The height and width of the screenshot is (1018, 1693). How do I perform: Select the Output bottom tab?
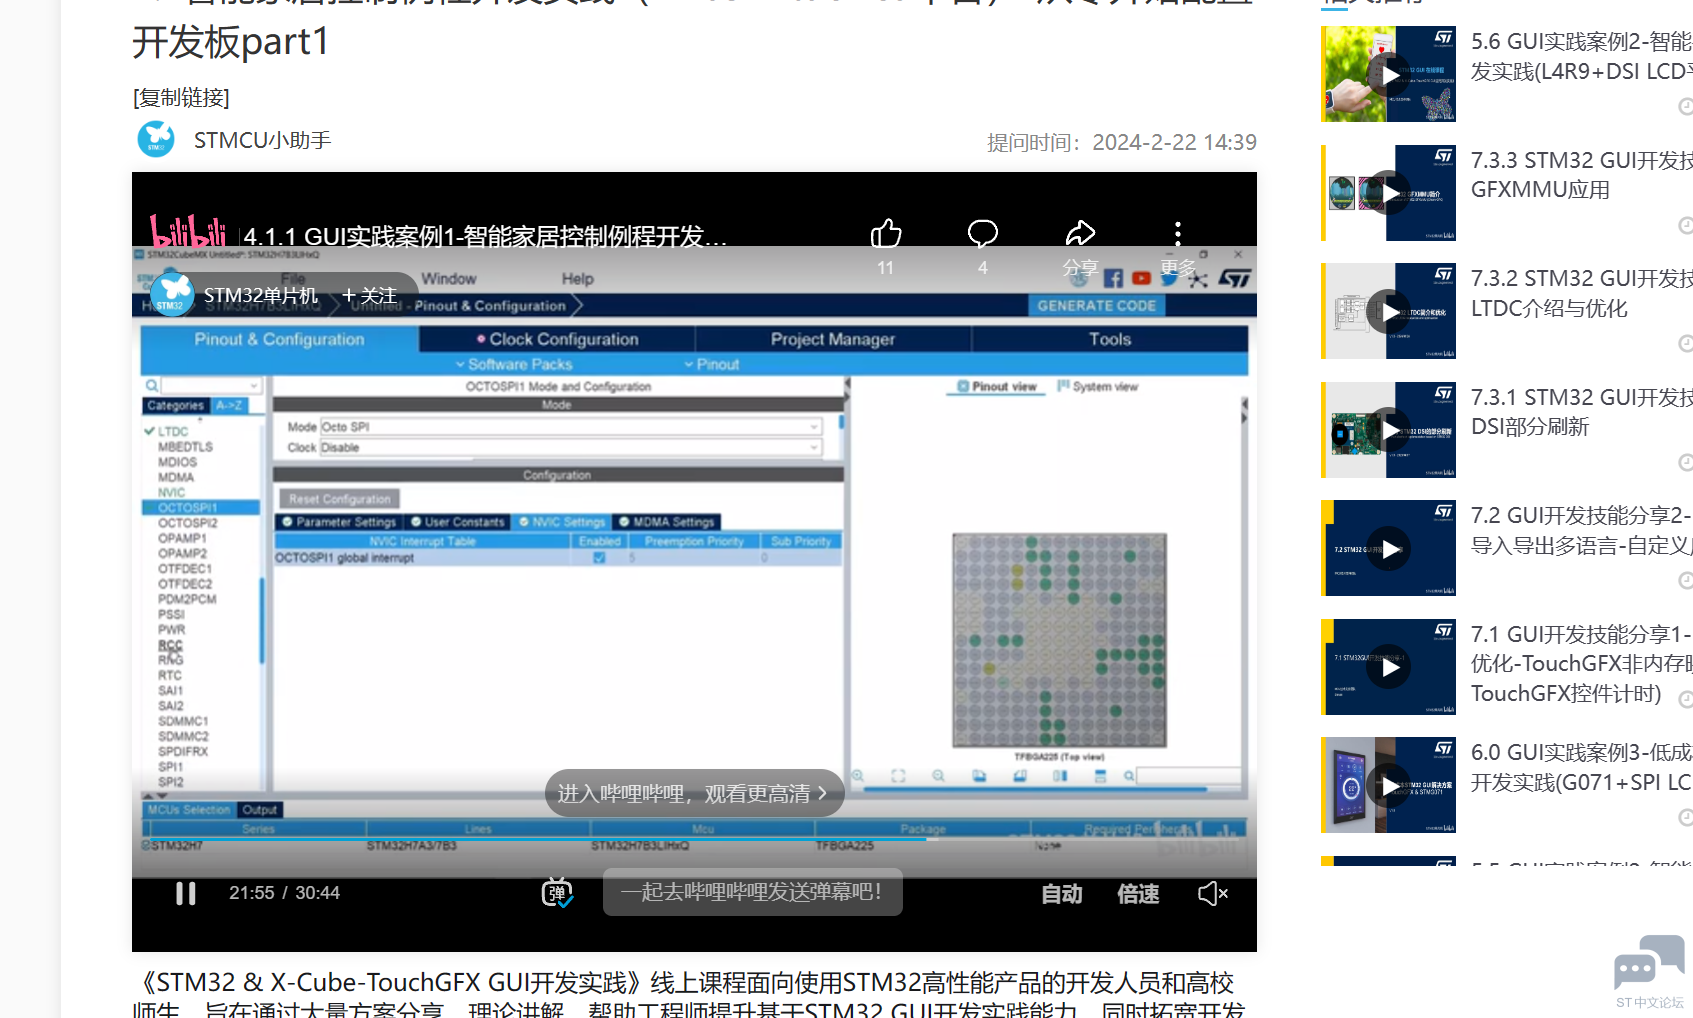[x=260, y=810]
